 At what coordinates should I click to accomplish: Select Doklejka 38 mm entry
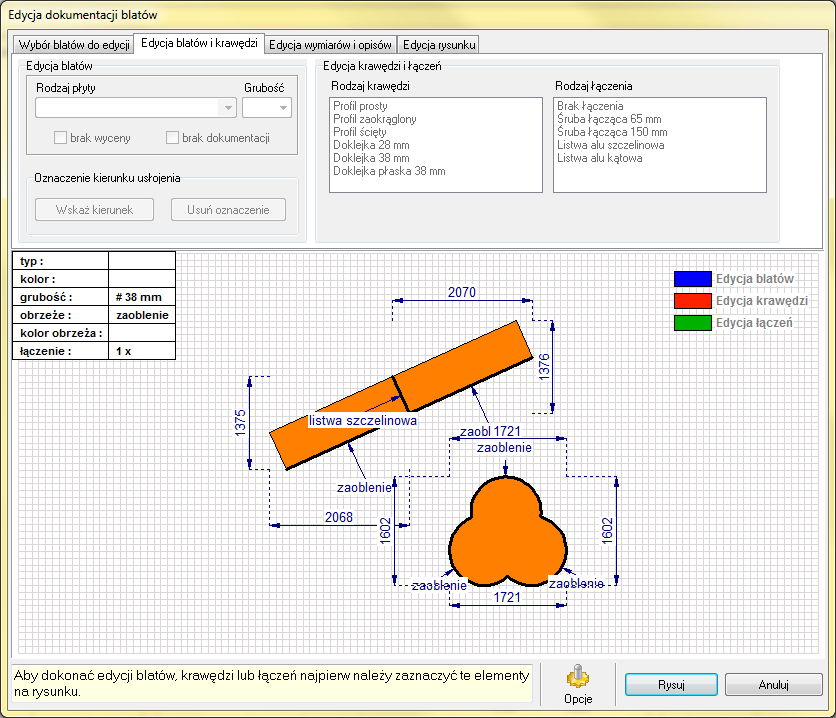click(x=371, y=158)
